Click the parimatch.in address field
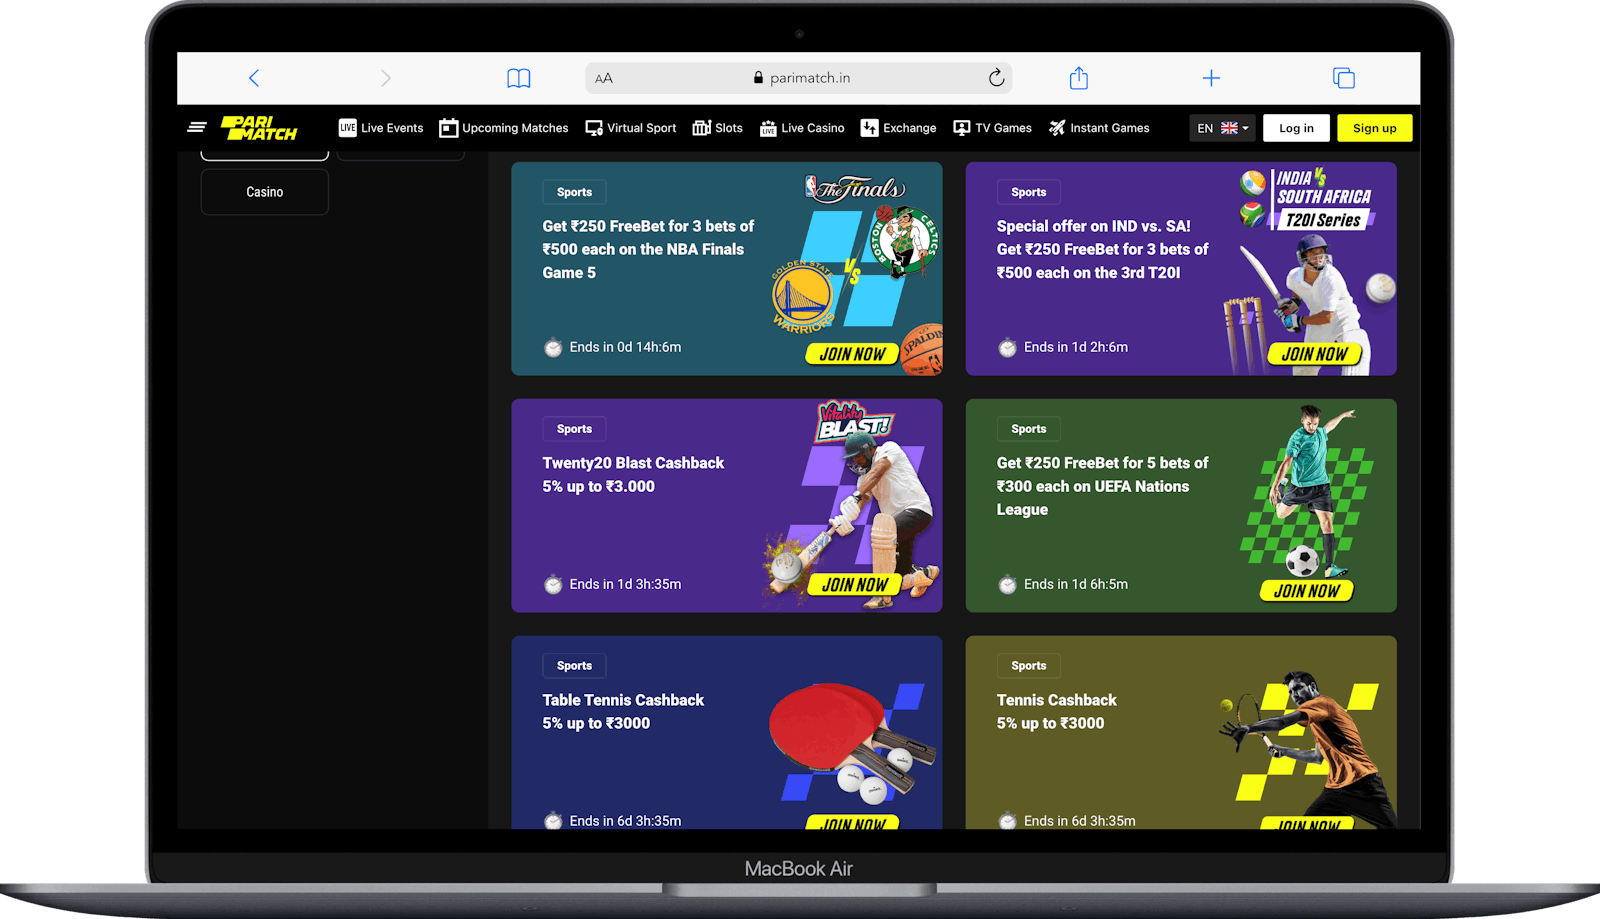 [800, 78]
